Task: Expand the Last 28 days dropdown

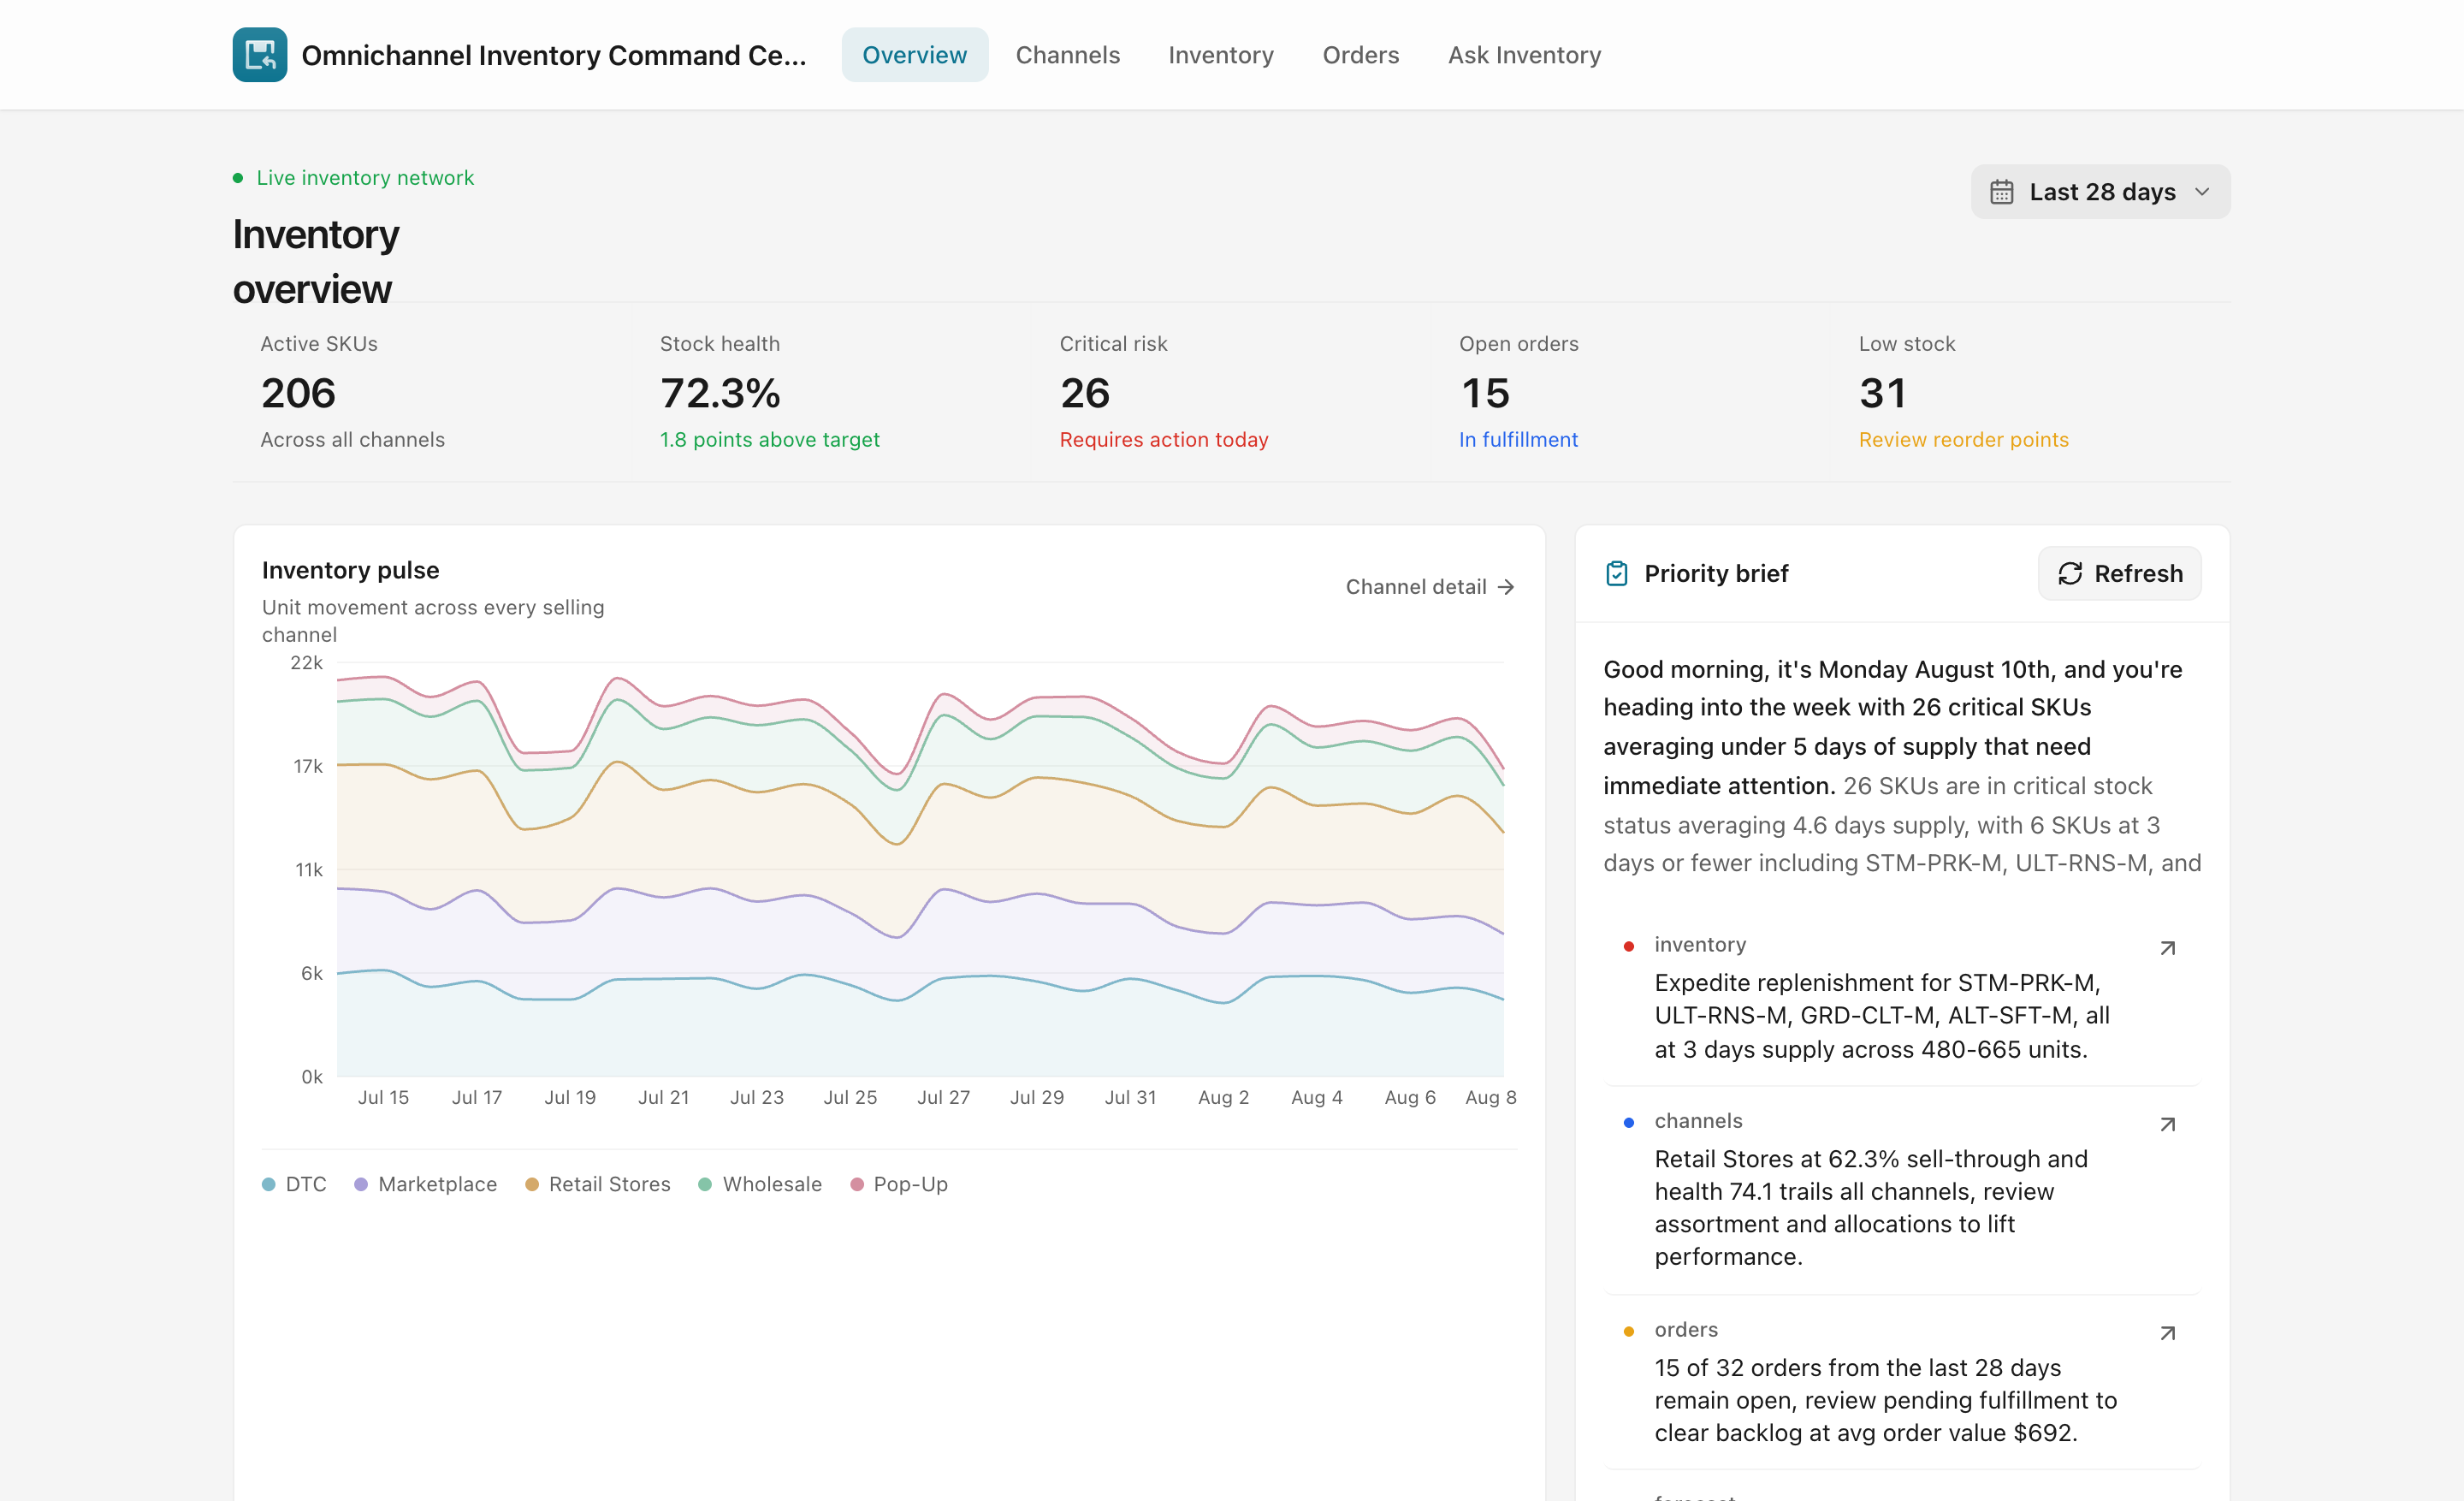Action: pos(2100,192)
